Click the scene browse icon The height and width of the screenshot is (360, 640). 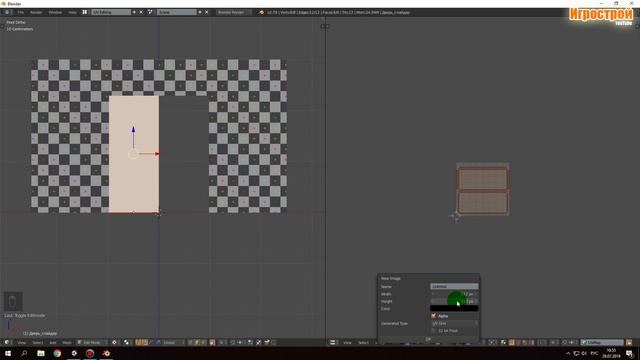[150, 12]
